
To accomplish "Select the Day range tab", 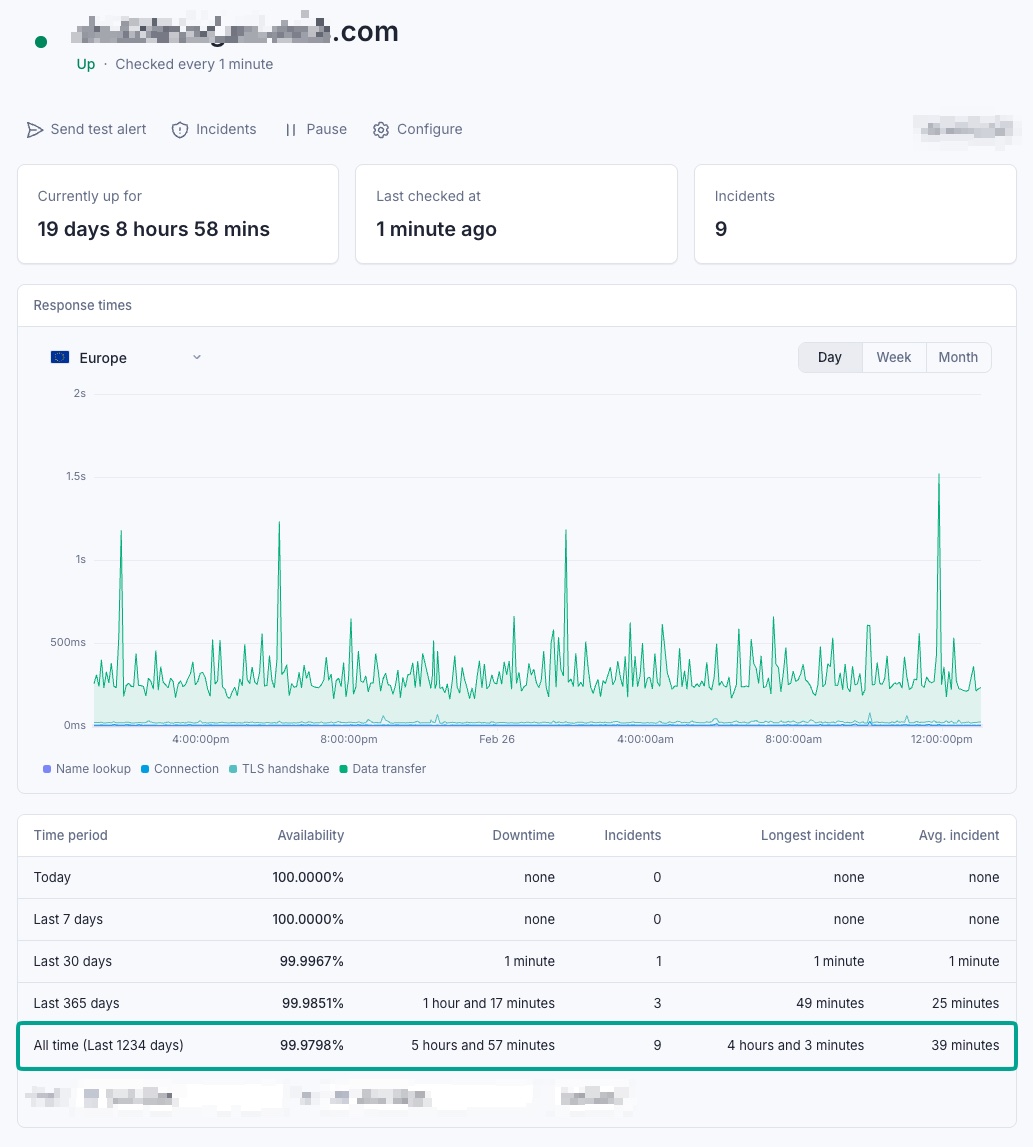I will 830,357.
